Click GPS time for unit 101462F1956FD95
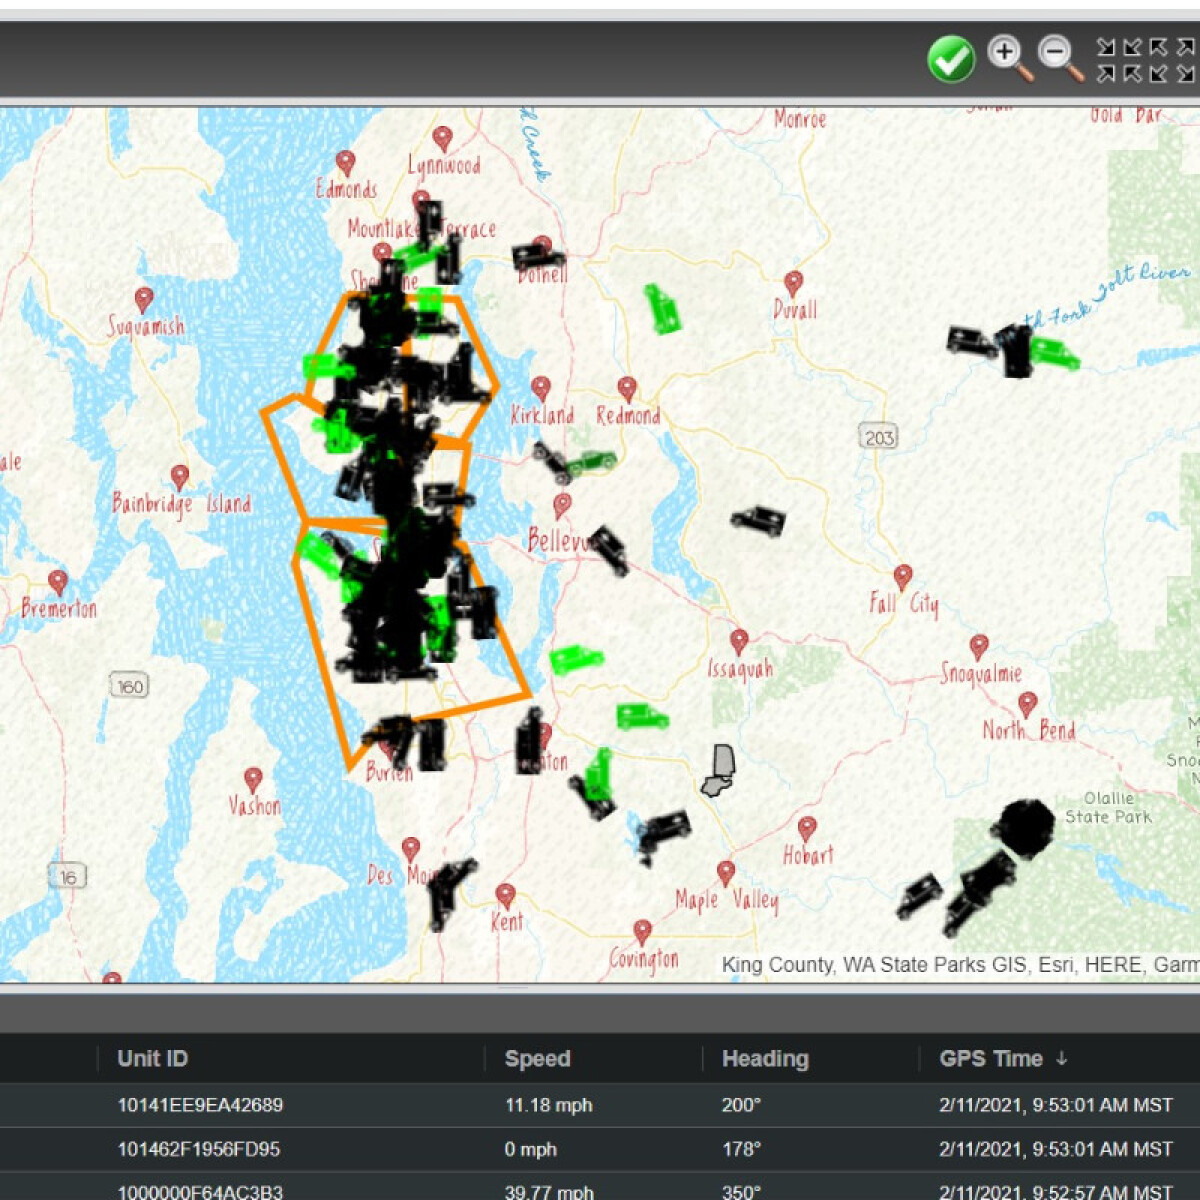Image resolution: width=1200 pixels, height=1200 pixels. tap(1056, 1149)
